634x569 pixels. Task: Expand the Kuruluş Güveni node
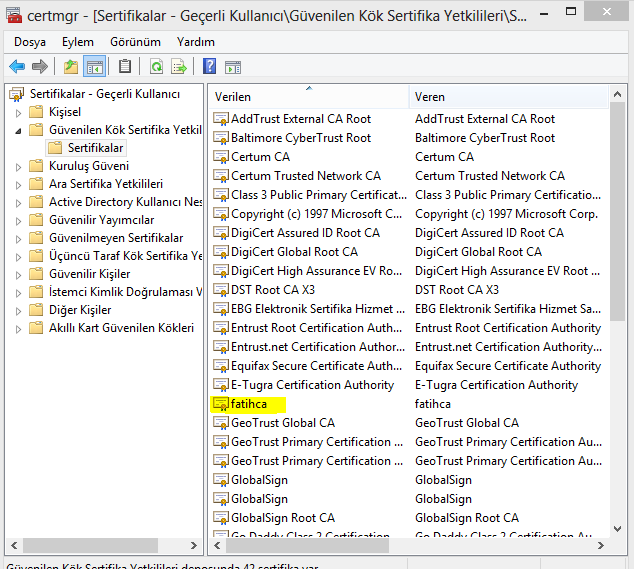pos(18,167)
